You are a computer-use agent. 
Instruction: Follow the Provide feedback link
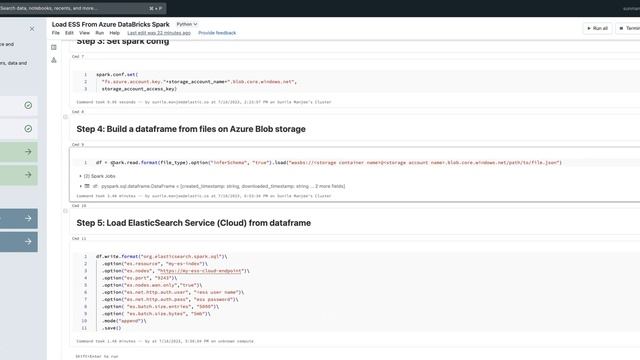click(217, 33)
